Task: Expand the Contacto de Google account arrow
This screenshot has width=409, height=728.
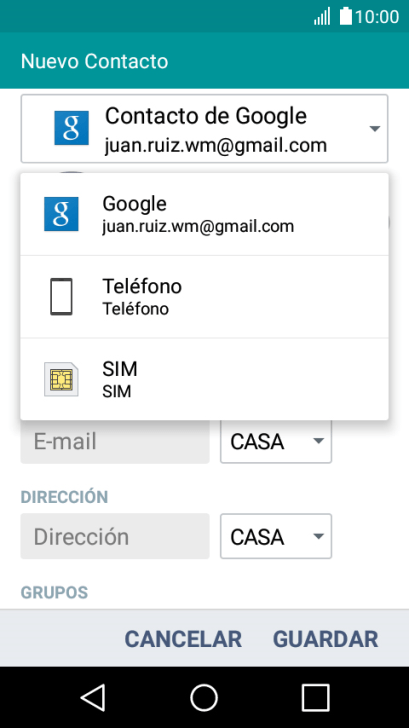Action: [375, 129]
